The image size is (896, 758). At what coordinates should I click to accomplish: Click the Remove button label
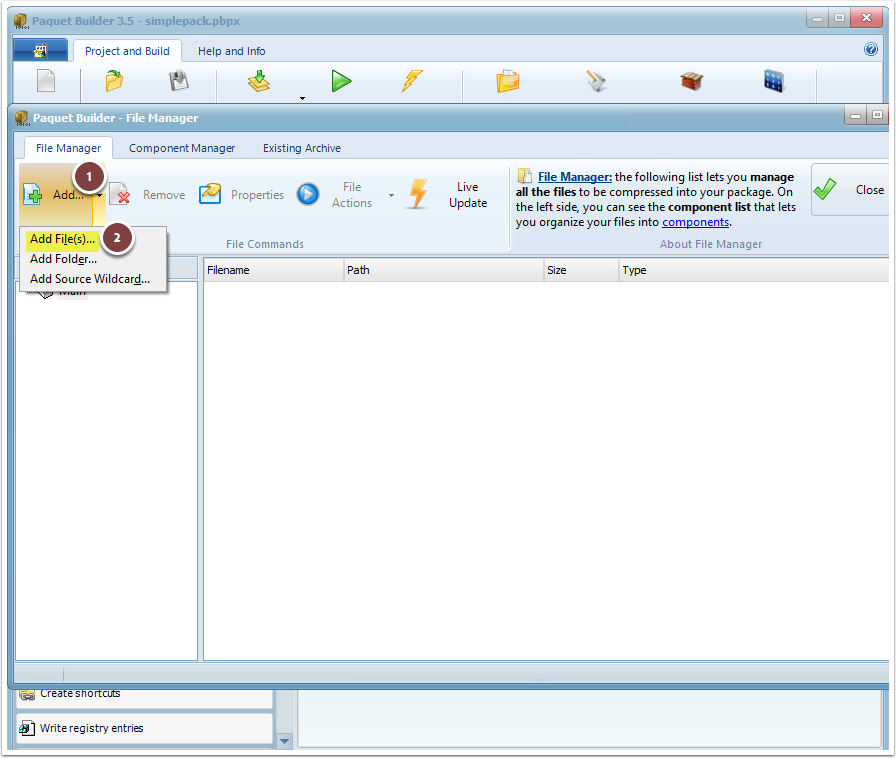(164, 195)
